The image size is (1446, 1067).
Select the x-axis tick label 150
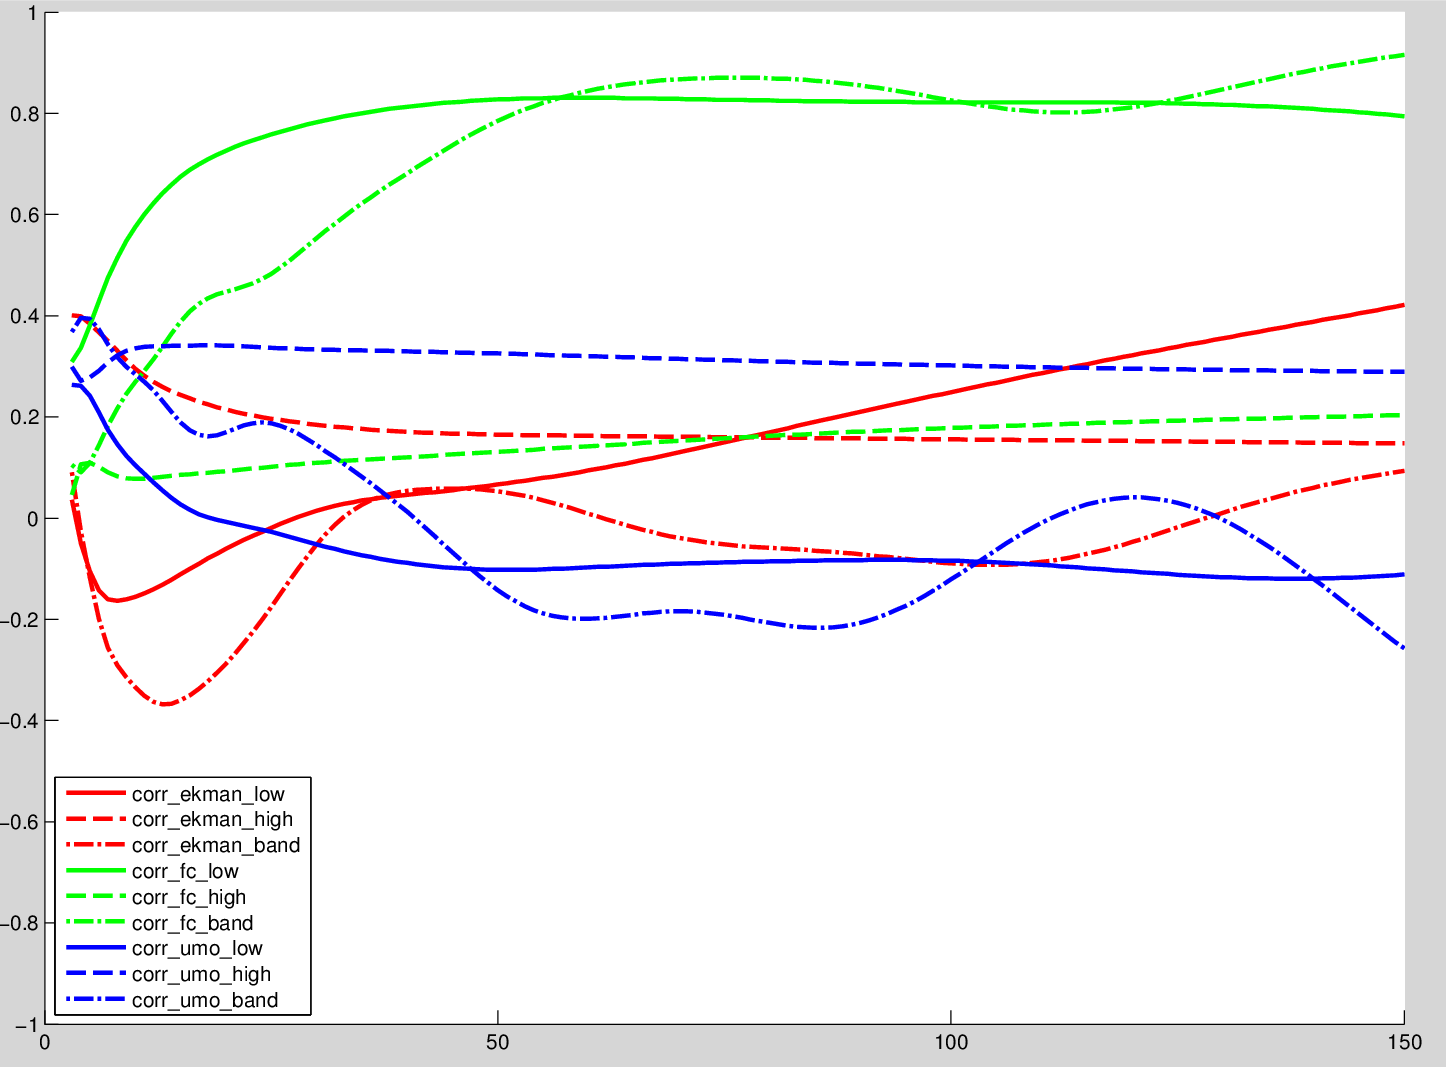(x=1404, y=1043)
